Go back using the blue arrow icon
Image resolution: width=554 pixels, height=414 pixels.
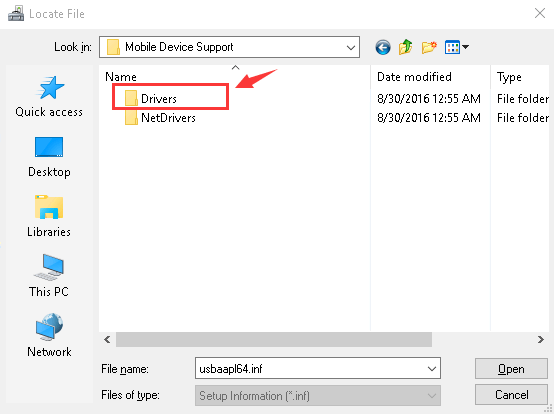tap(383, 47)
